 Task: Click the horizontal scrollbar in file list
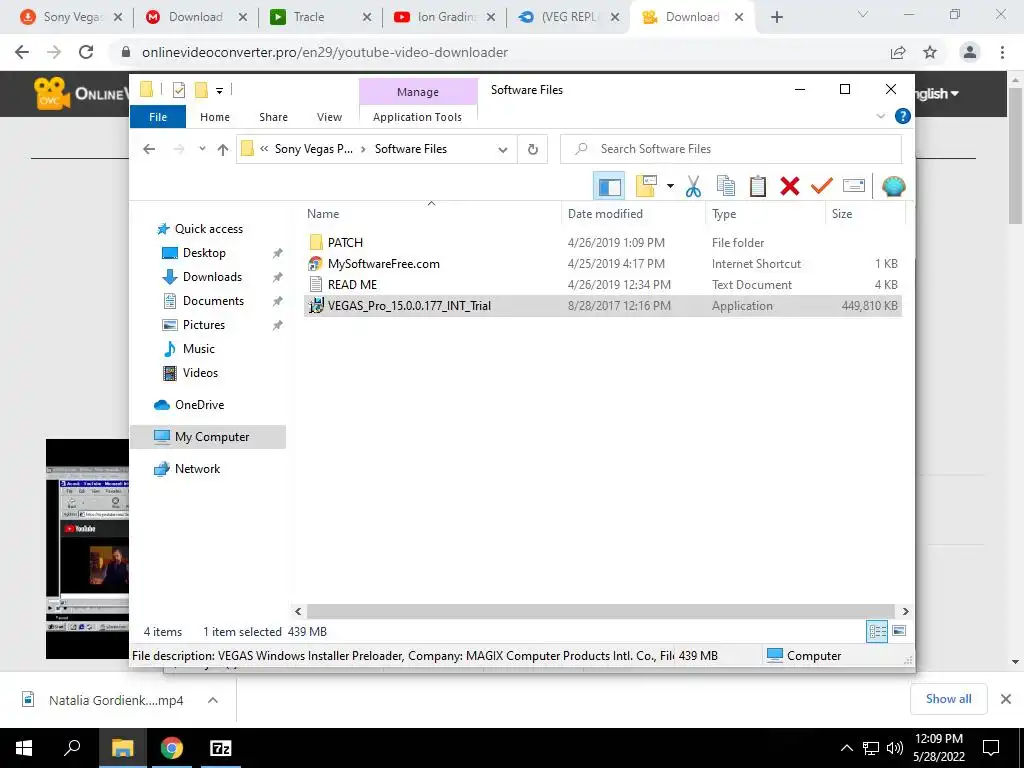coord(601,611)
